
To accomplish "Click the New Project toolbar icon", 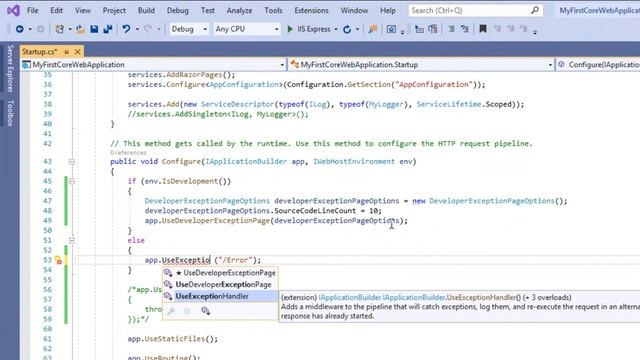I will point(60,29).
